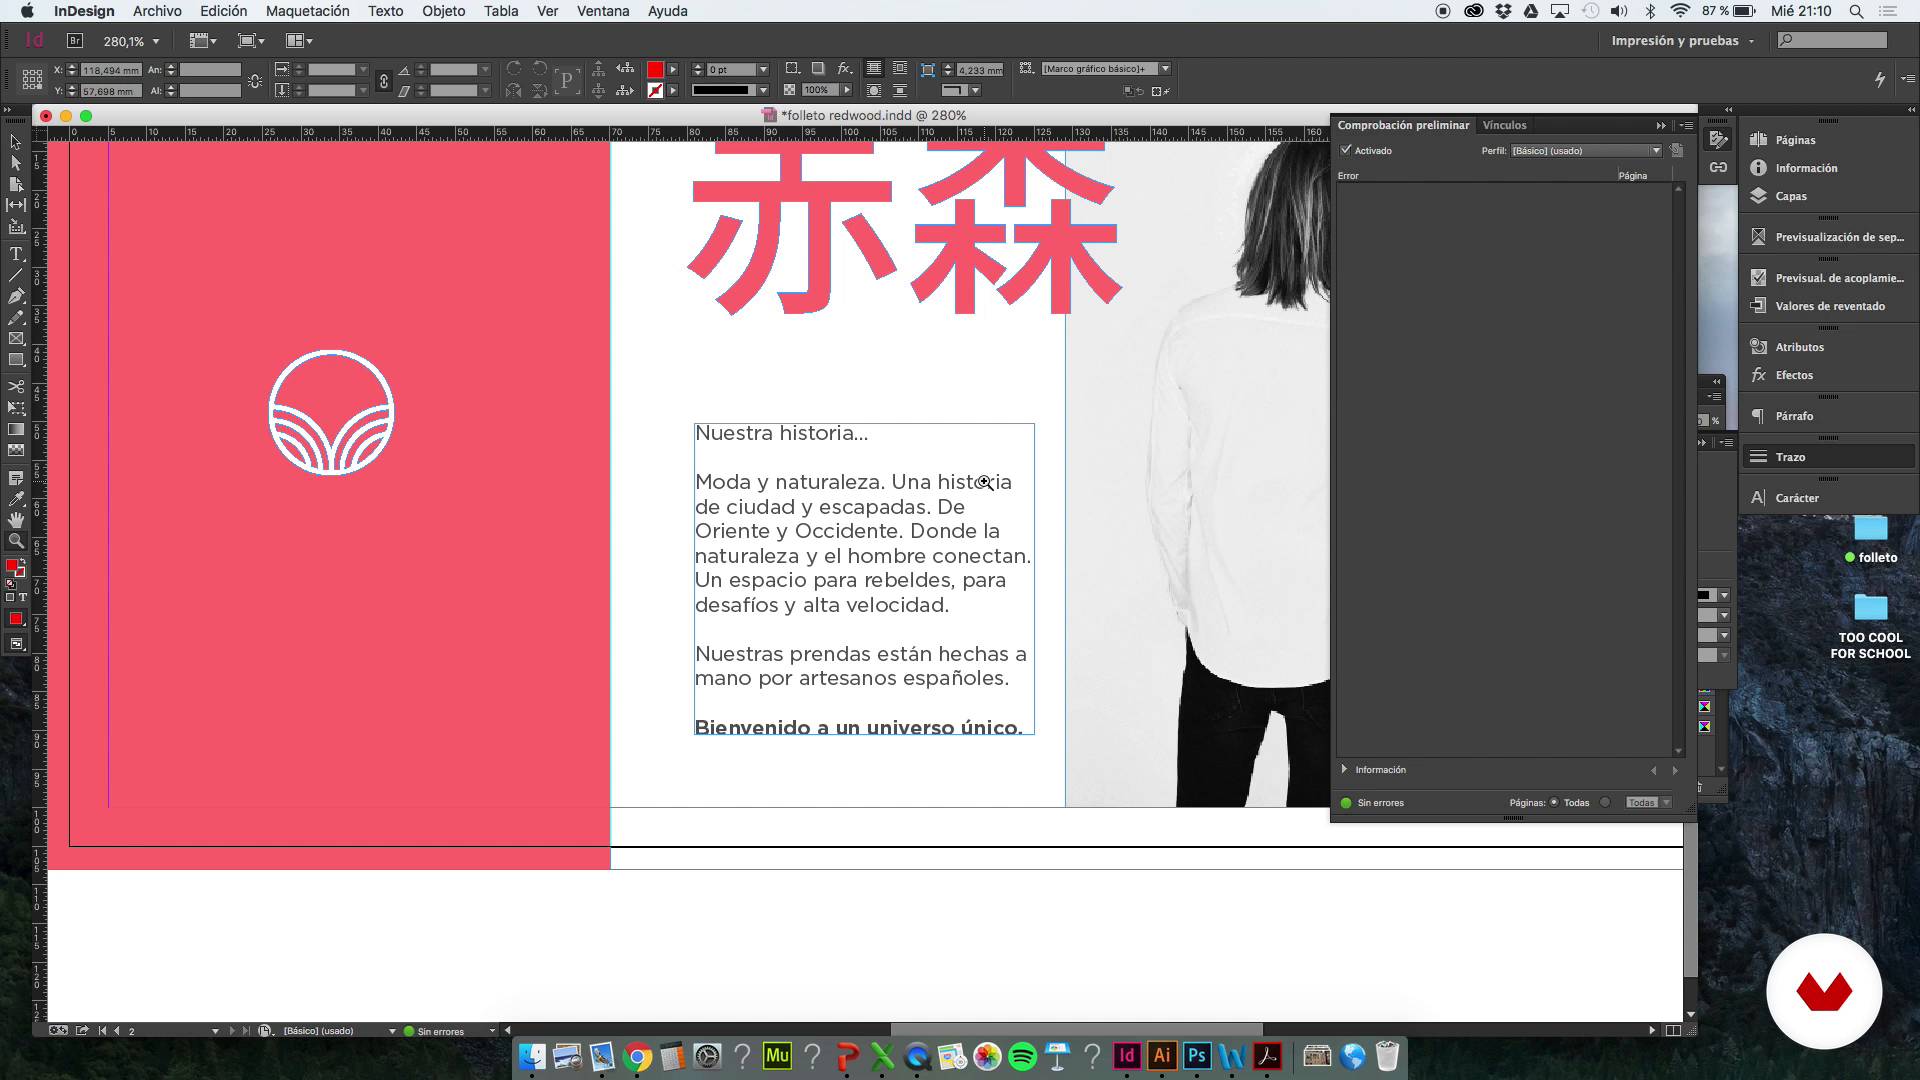The width and height of the screenshot is (1920, 1080).
Task: Select the Direct Selection tool
Action: tap(16, 163)
